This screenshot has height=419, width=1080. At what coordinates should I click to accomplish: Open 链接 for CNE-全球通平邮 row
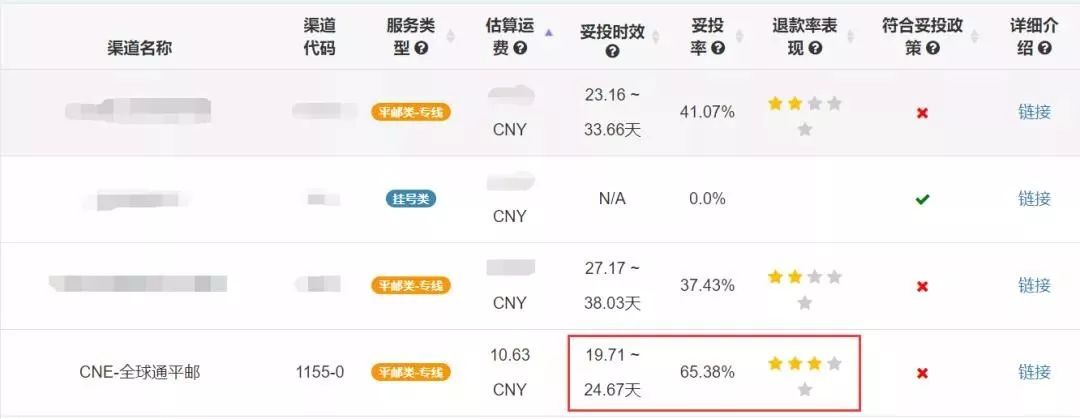(1034, 372)
